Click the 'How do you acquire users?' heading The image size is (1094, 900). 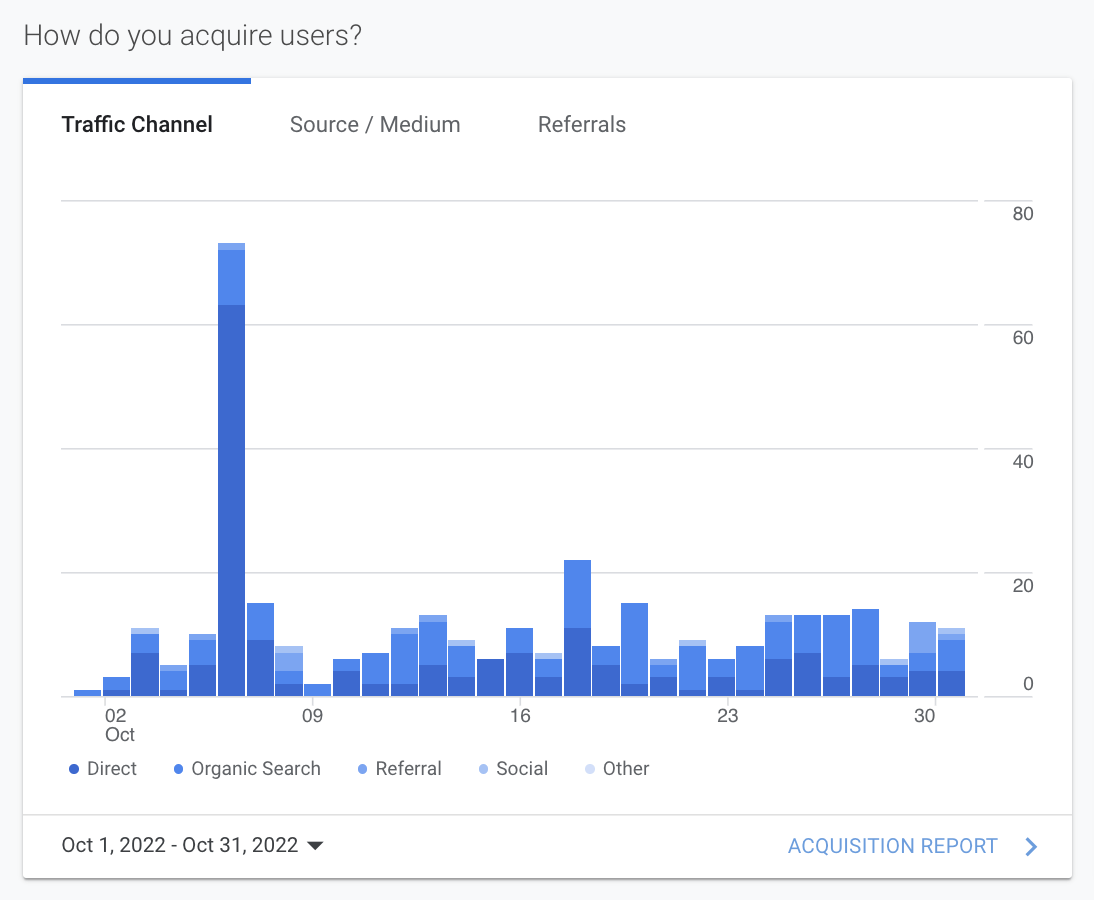[x=192, y=36]
